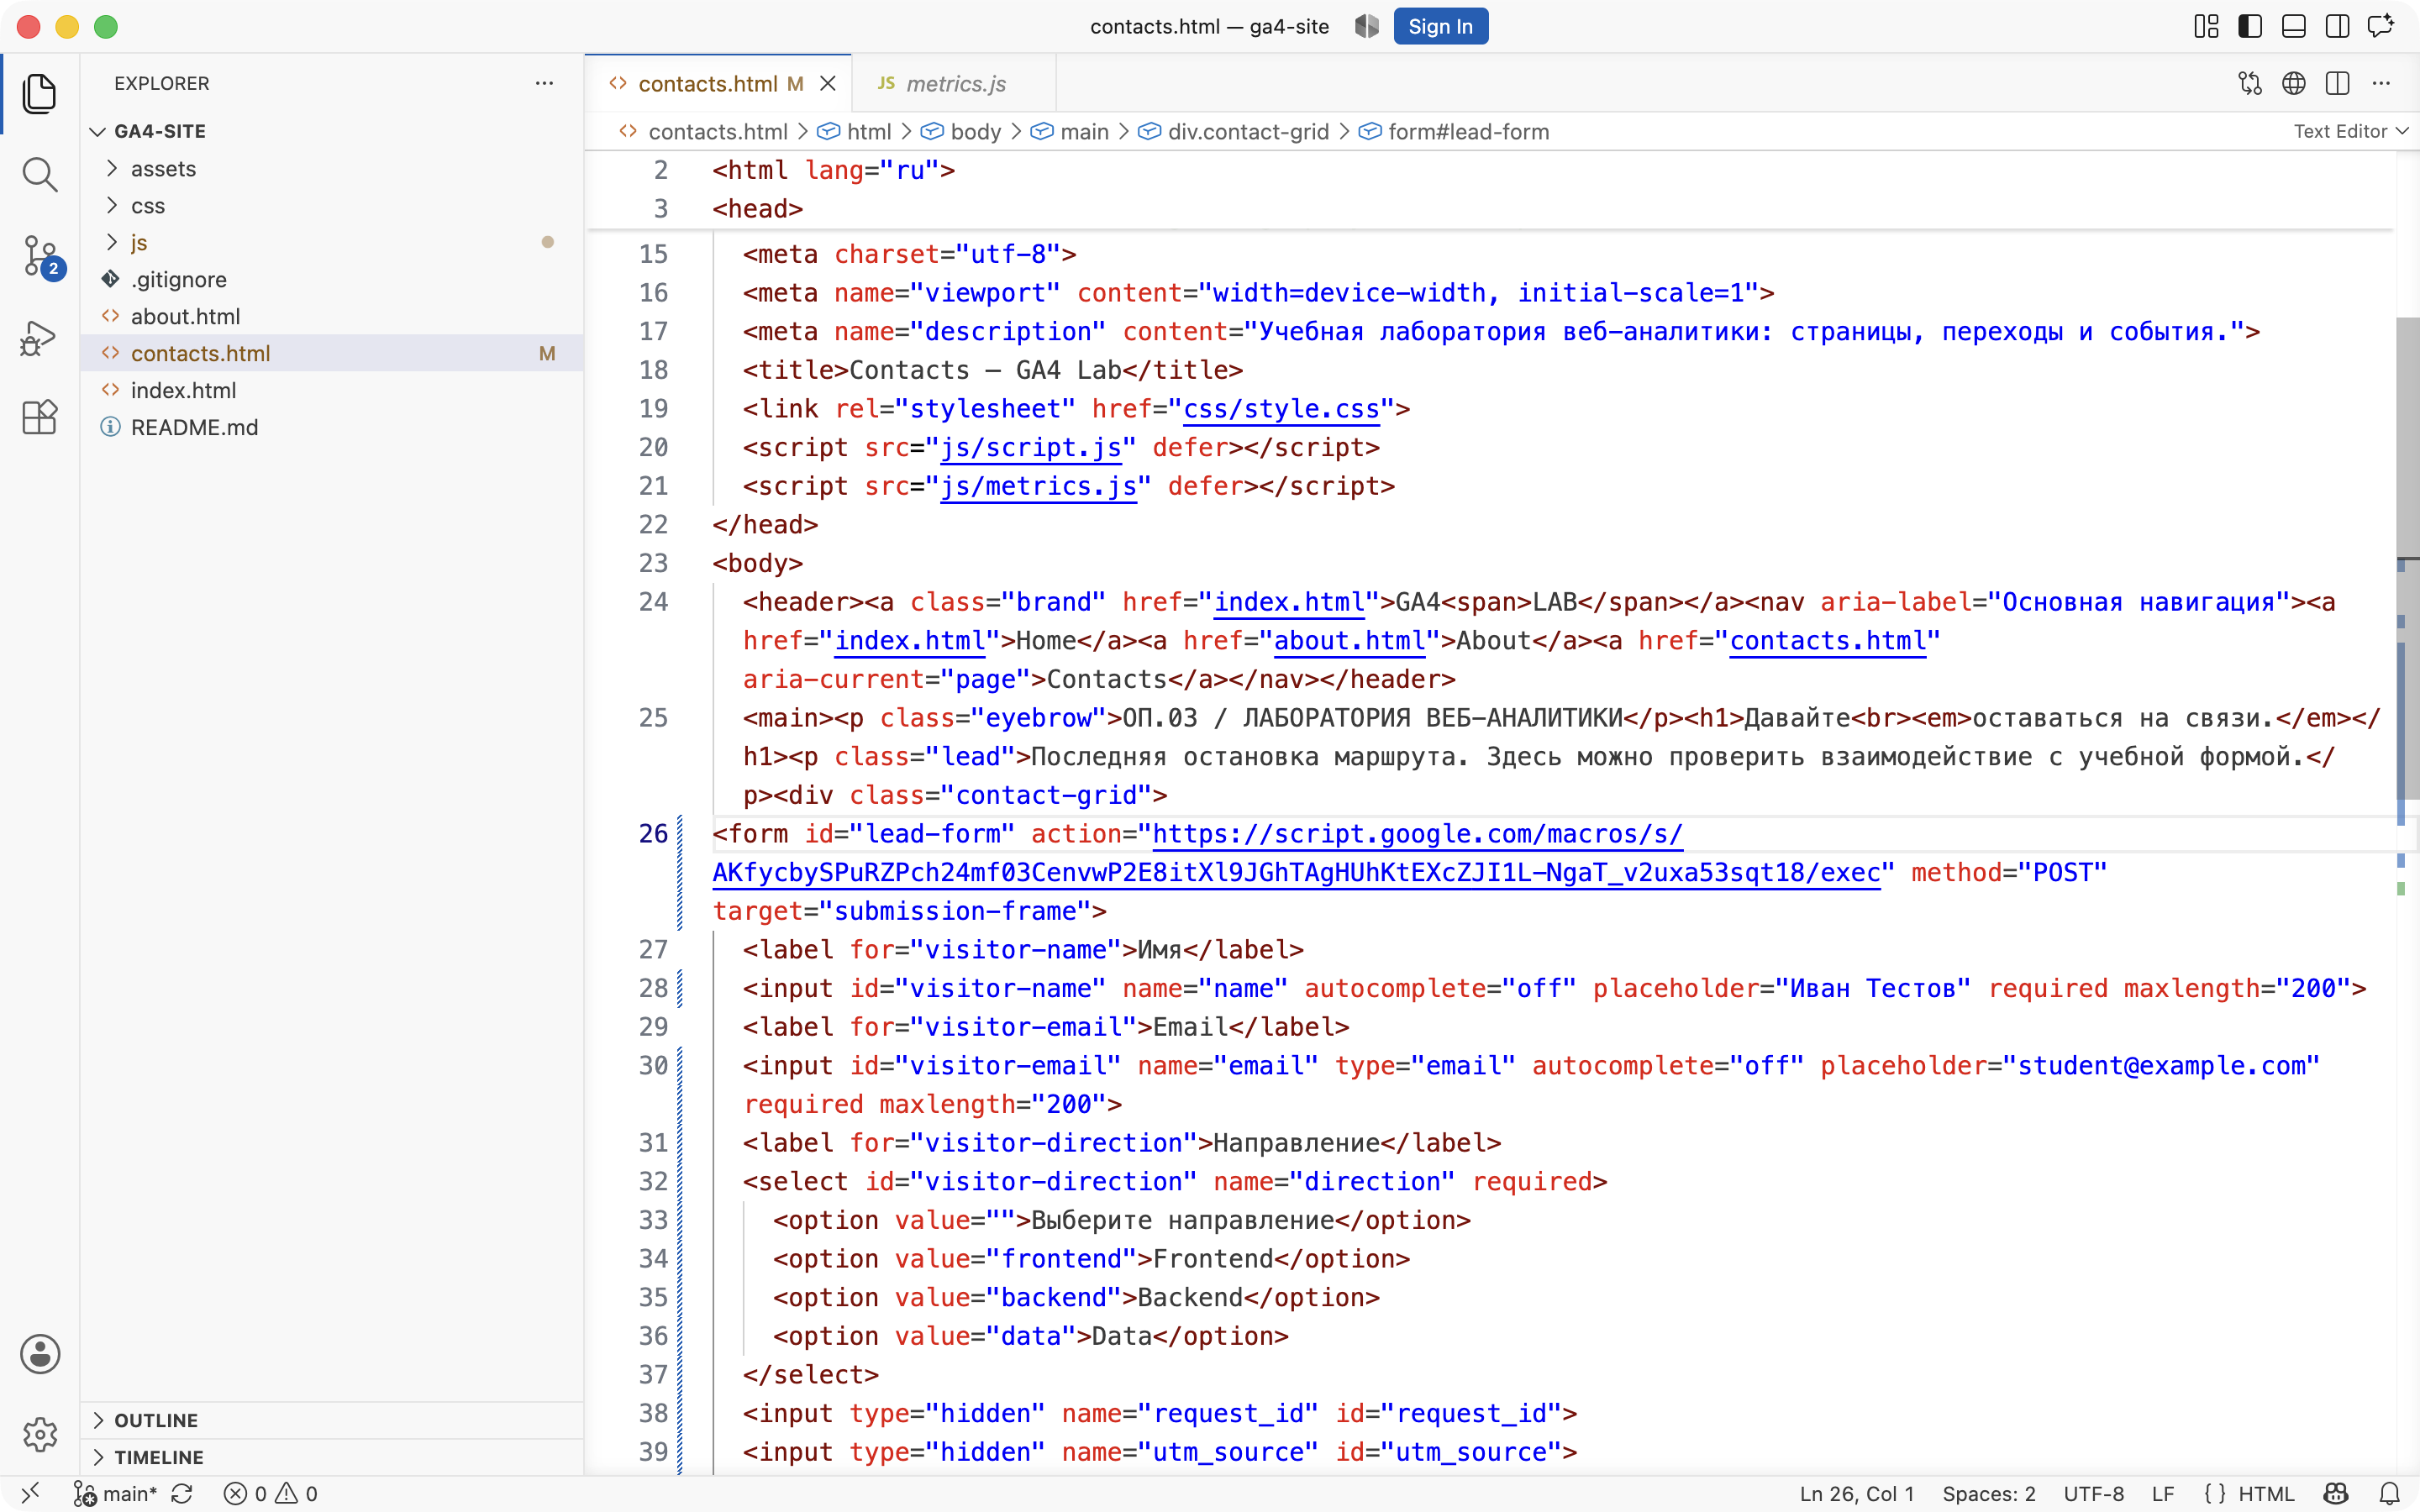Change UTF-8 encoding
Viewport: 2420px width, 1512px height.
click(2093, 1493)
